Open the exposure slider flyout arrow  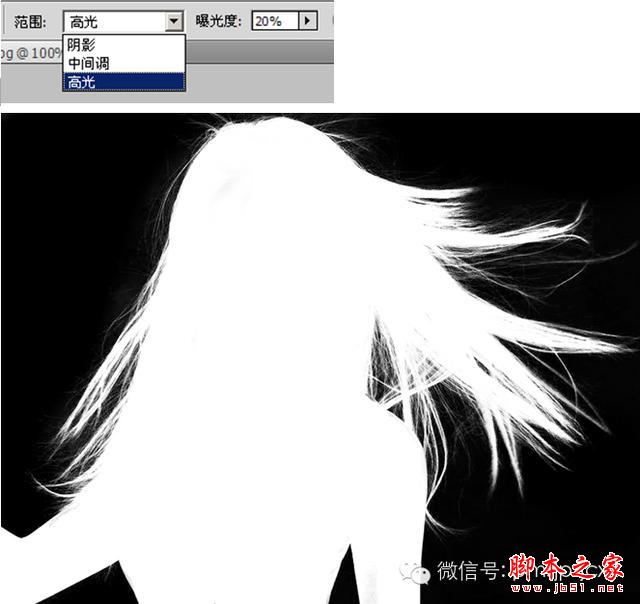pos(308,21)
